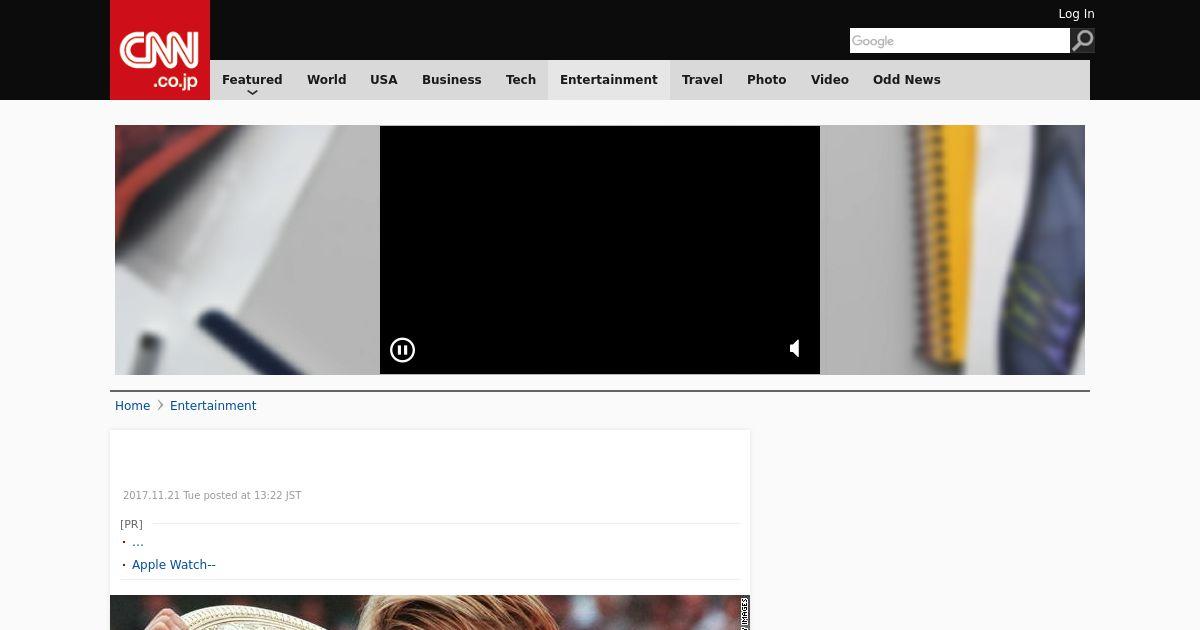Viewport: 1200px width, 630px height.
Task: Follow the Home breadcrumb link
Action: 132,406
